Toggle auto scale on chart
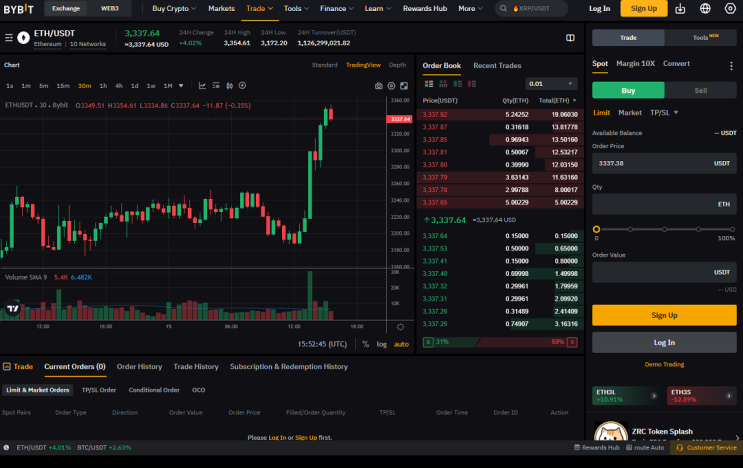This screenshot has width=743, height=468. pos(401,344)
